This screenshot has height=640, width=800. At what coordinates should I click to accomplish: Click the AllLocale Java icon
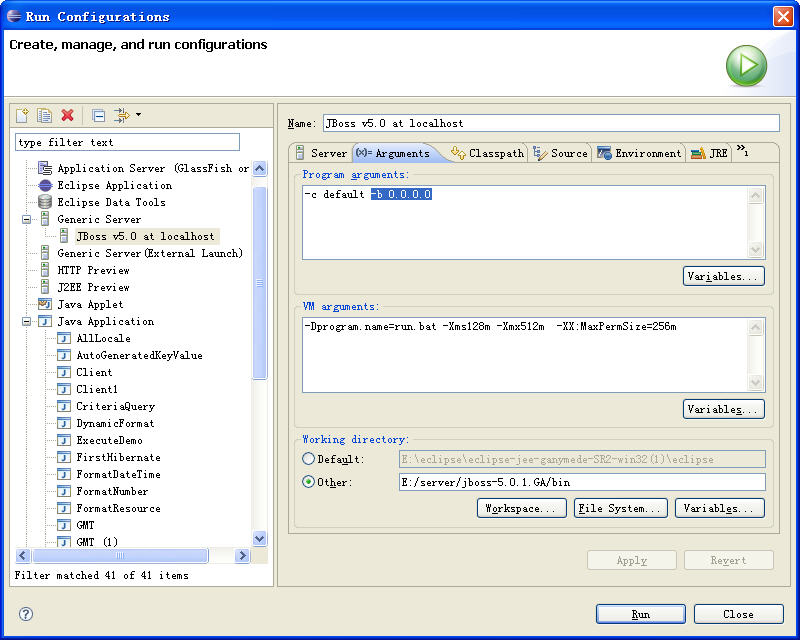64,338
